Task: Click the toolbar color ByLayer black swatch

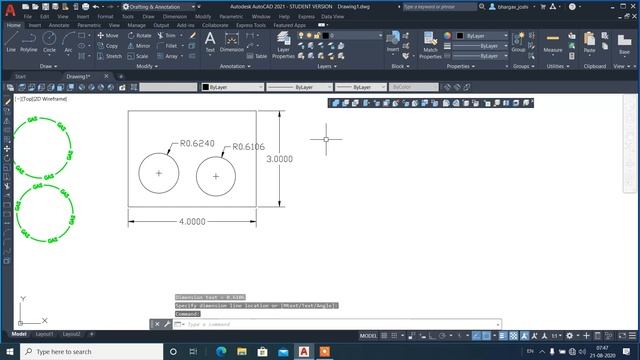Action: tap(206, 87)
